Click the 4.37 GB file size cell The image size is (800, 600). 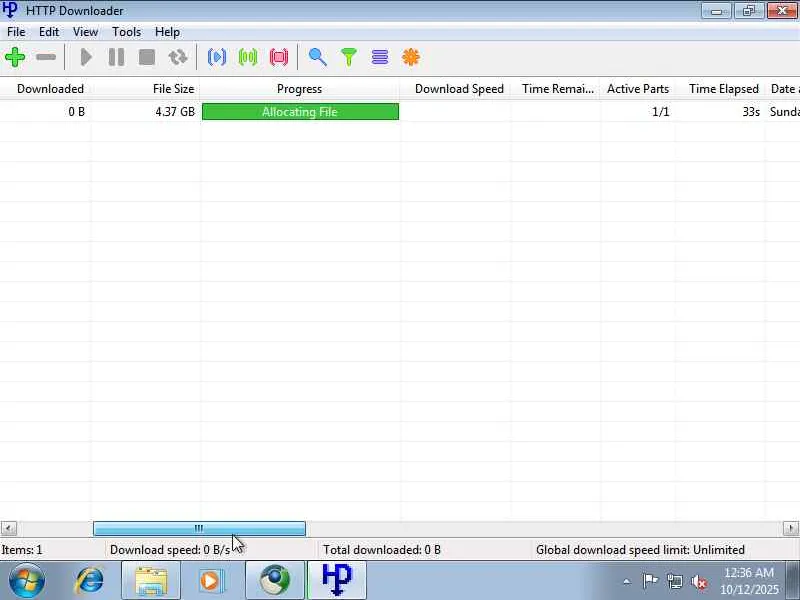pos(175,112)
